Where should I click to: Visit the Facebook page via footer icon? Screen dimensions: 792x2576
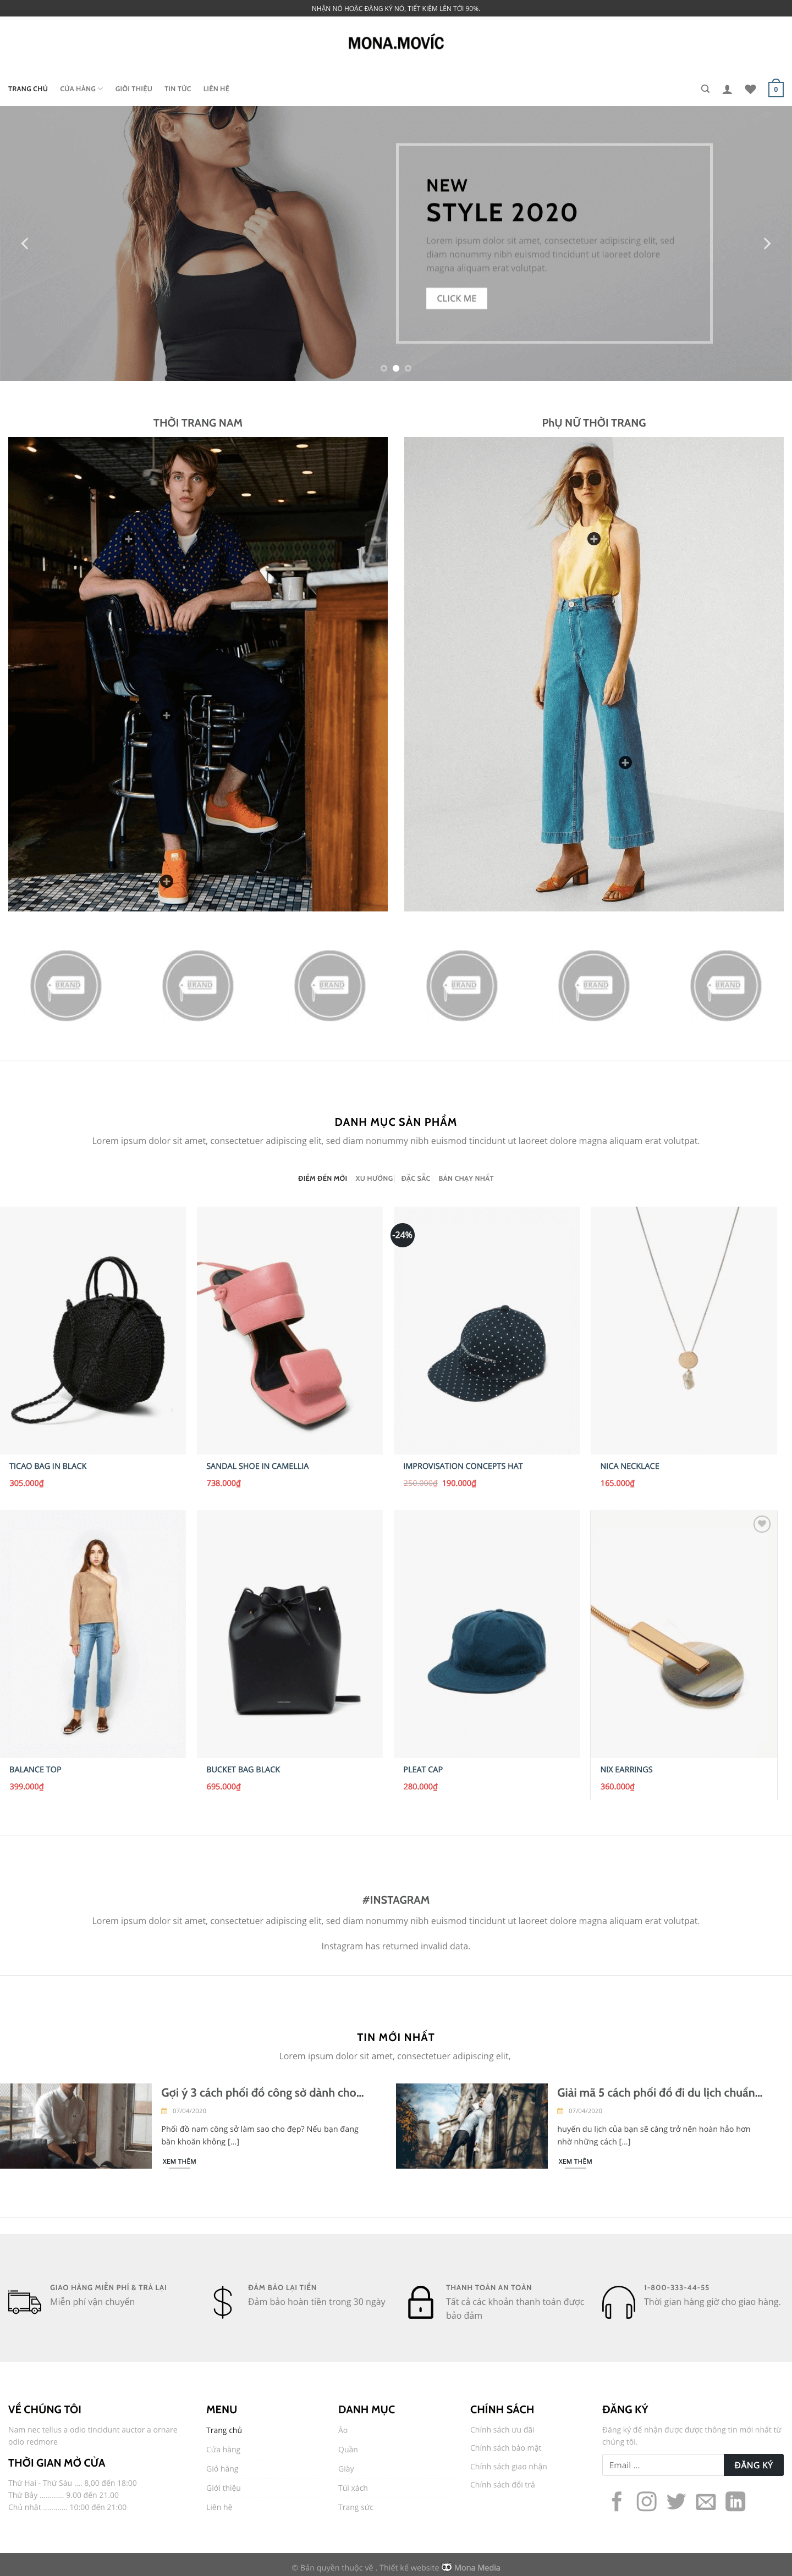(x=617, y=2501)
